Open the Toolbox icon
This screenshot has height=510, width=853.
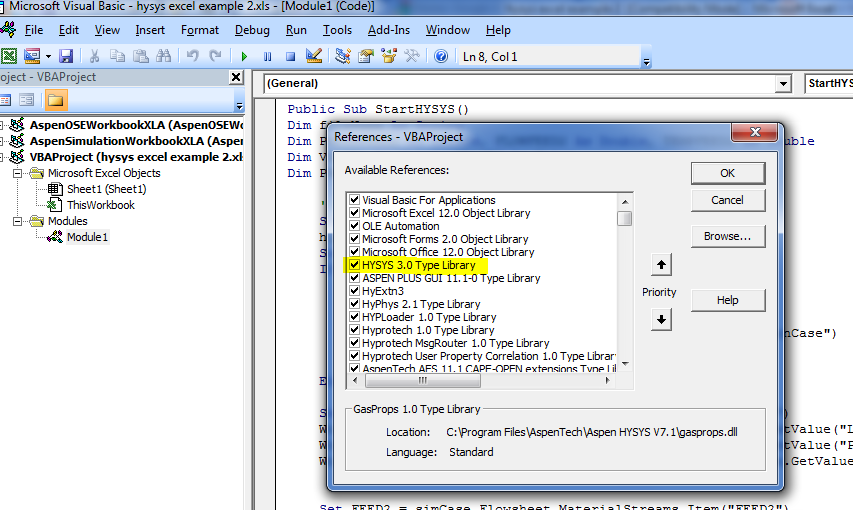pos(412,56)
